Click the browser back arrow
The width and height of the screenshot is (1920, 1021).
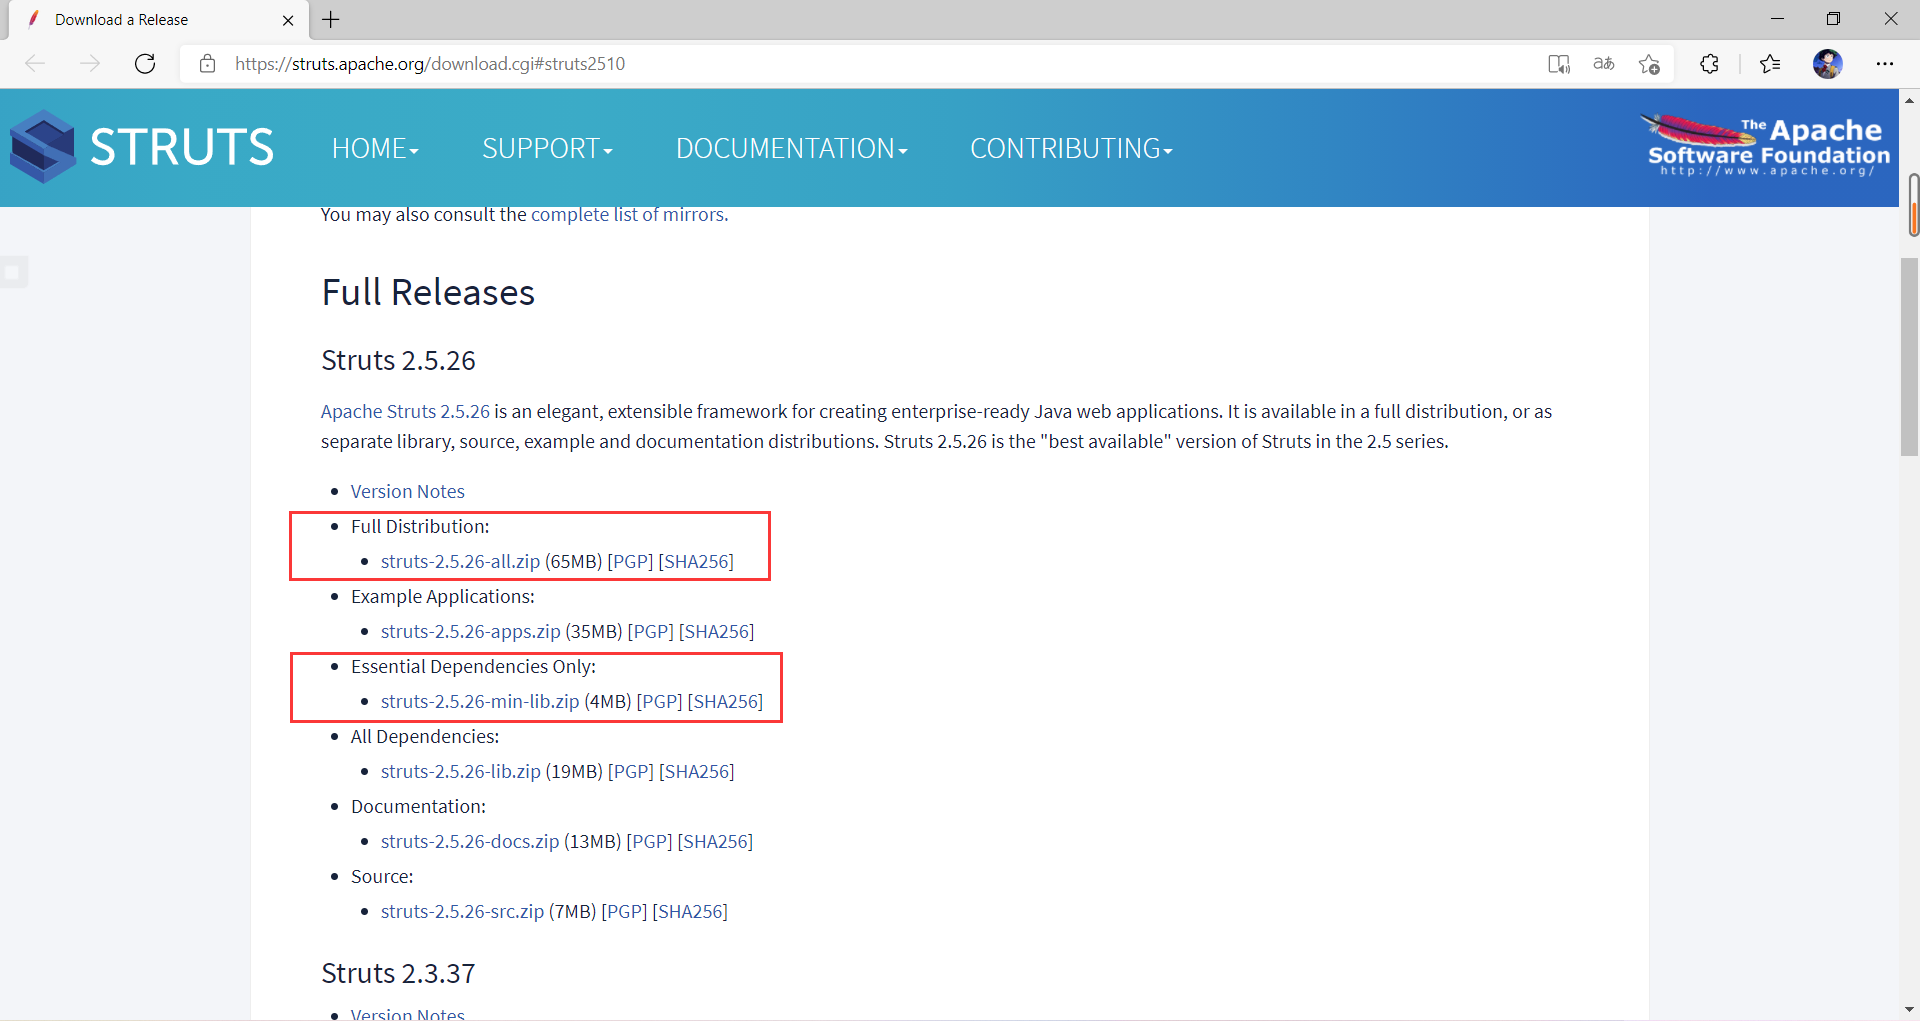point(35,64)
